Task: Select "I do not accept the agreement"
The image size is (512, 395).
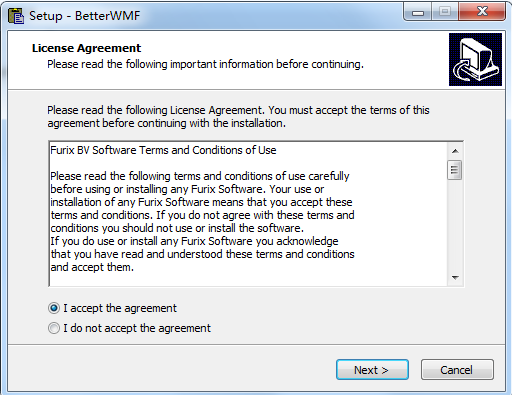Action: pos(129,328)
